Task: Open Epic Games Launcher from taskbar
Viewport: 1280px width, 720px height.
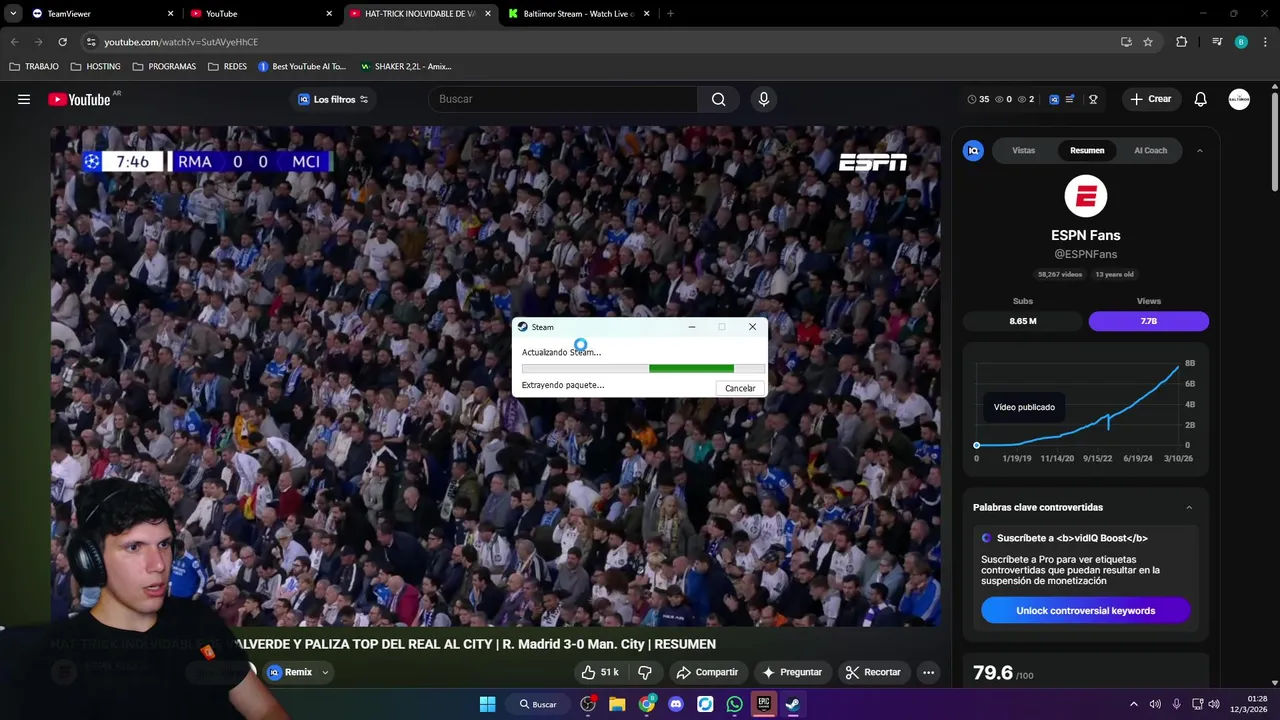Action: (x=764, y=704)
